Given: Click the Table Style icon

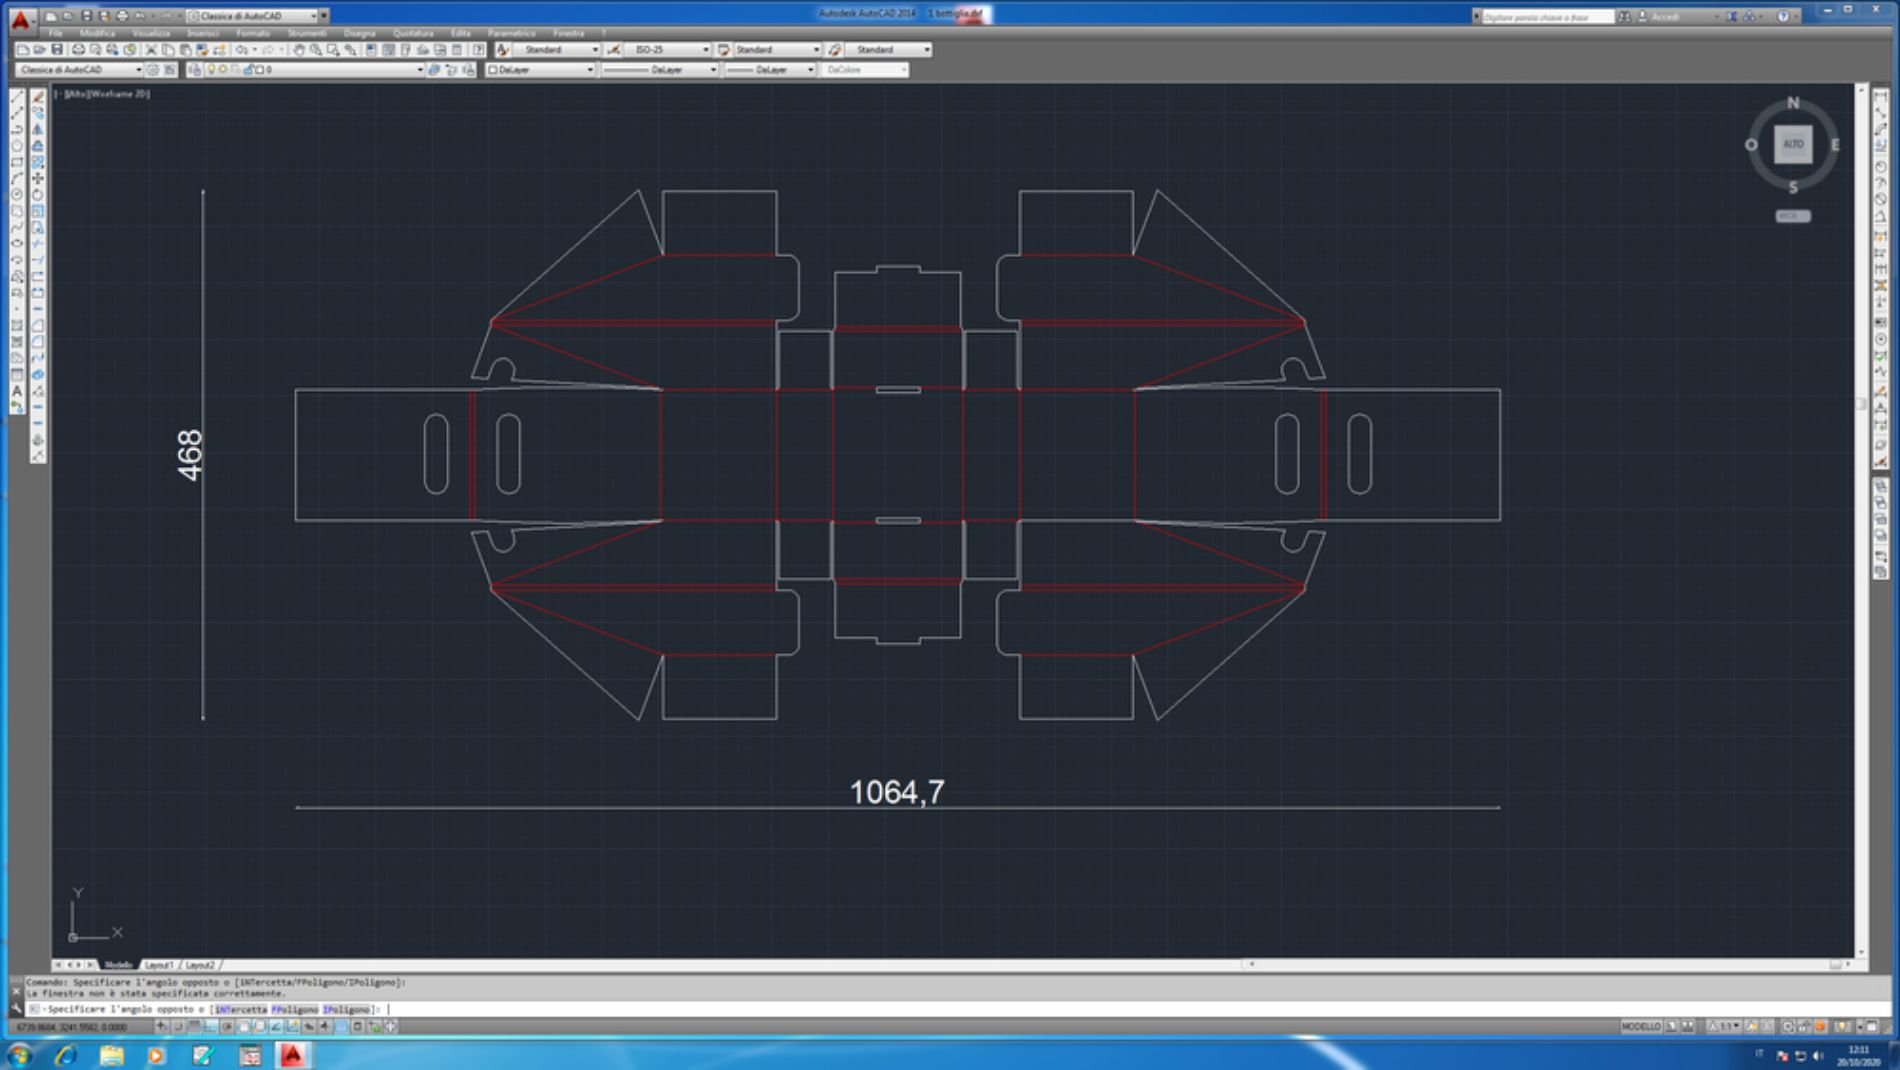Looking at the screenshot, I should pyautogui.click(x=724, y=49).
